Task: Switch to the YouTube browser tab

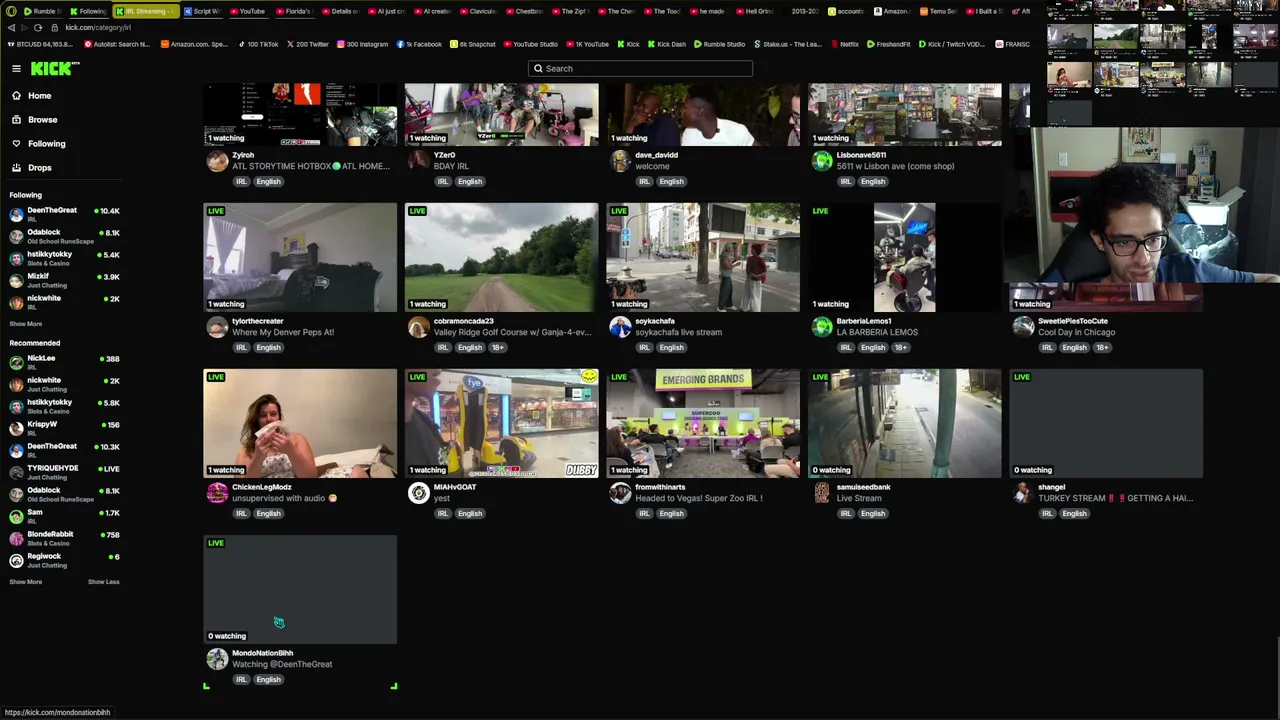Action: tap(246, 11)
